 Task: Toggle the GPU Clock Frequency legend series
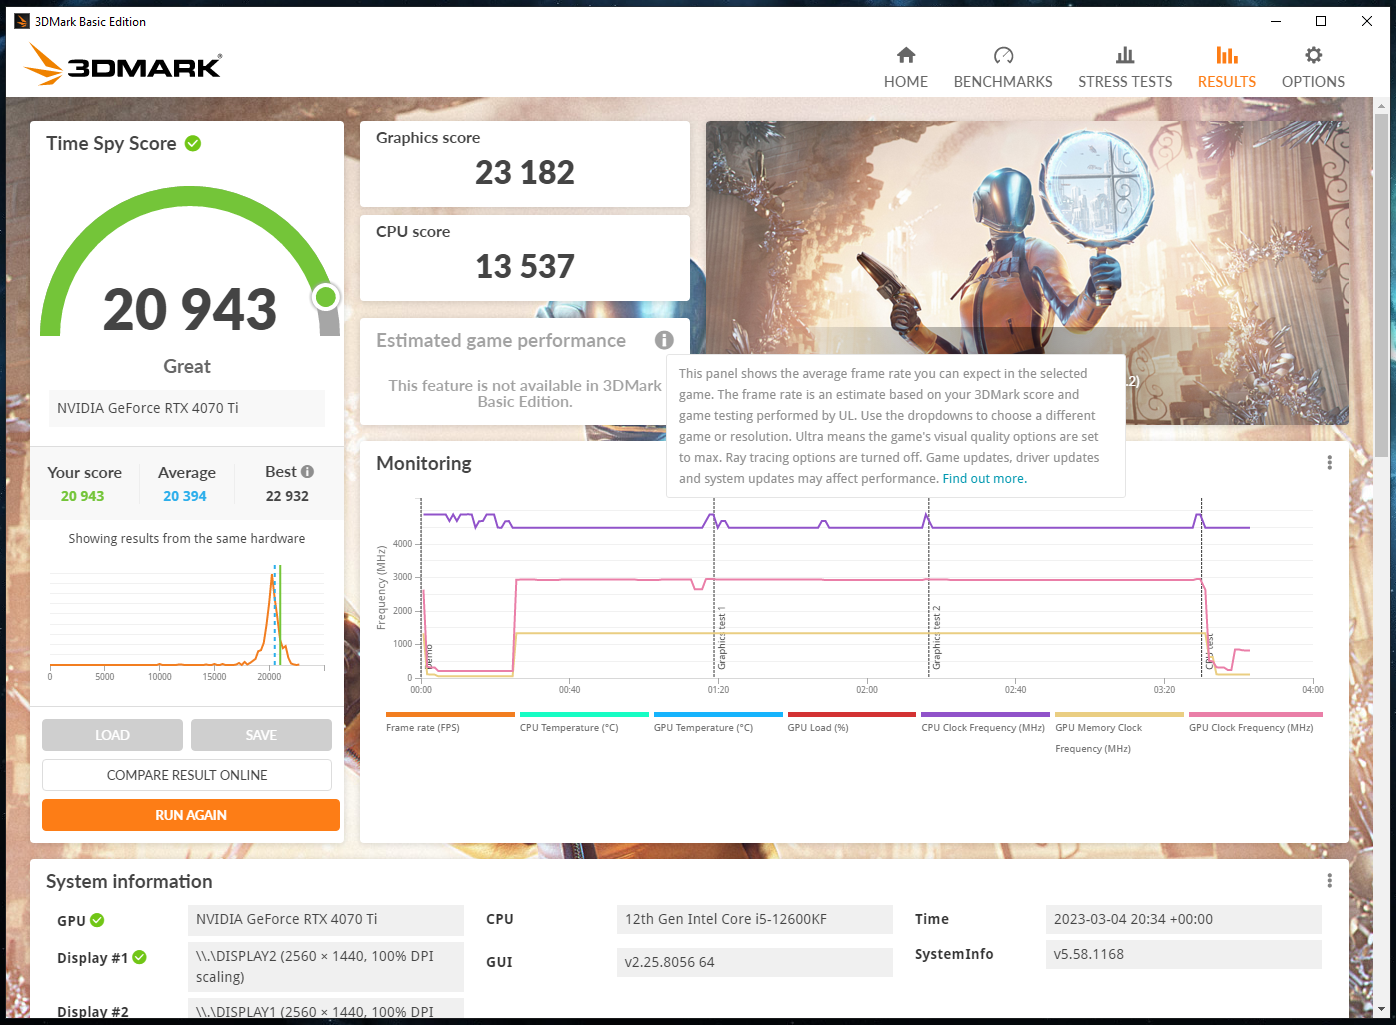[x=1255, y=715]
